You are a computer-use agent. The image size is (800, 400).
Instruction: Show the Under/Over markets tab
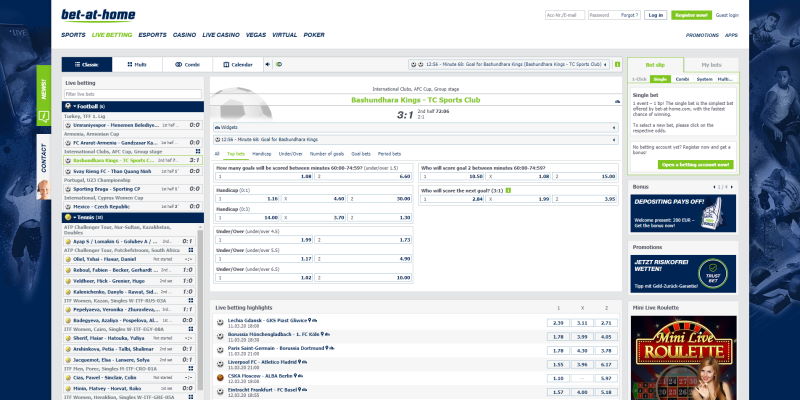click(290, 154)
